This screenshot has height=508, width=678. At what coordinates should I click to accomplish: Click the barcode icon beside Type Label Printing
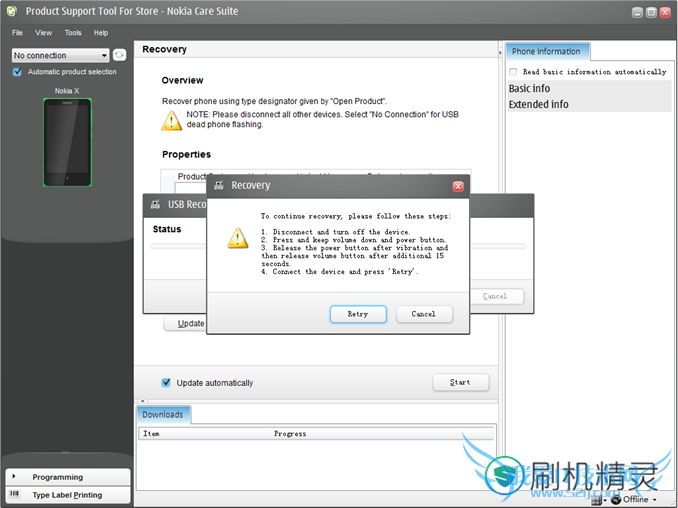pos(15,494)
